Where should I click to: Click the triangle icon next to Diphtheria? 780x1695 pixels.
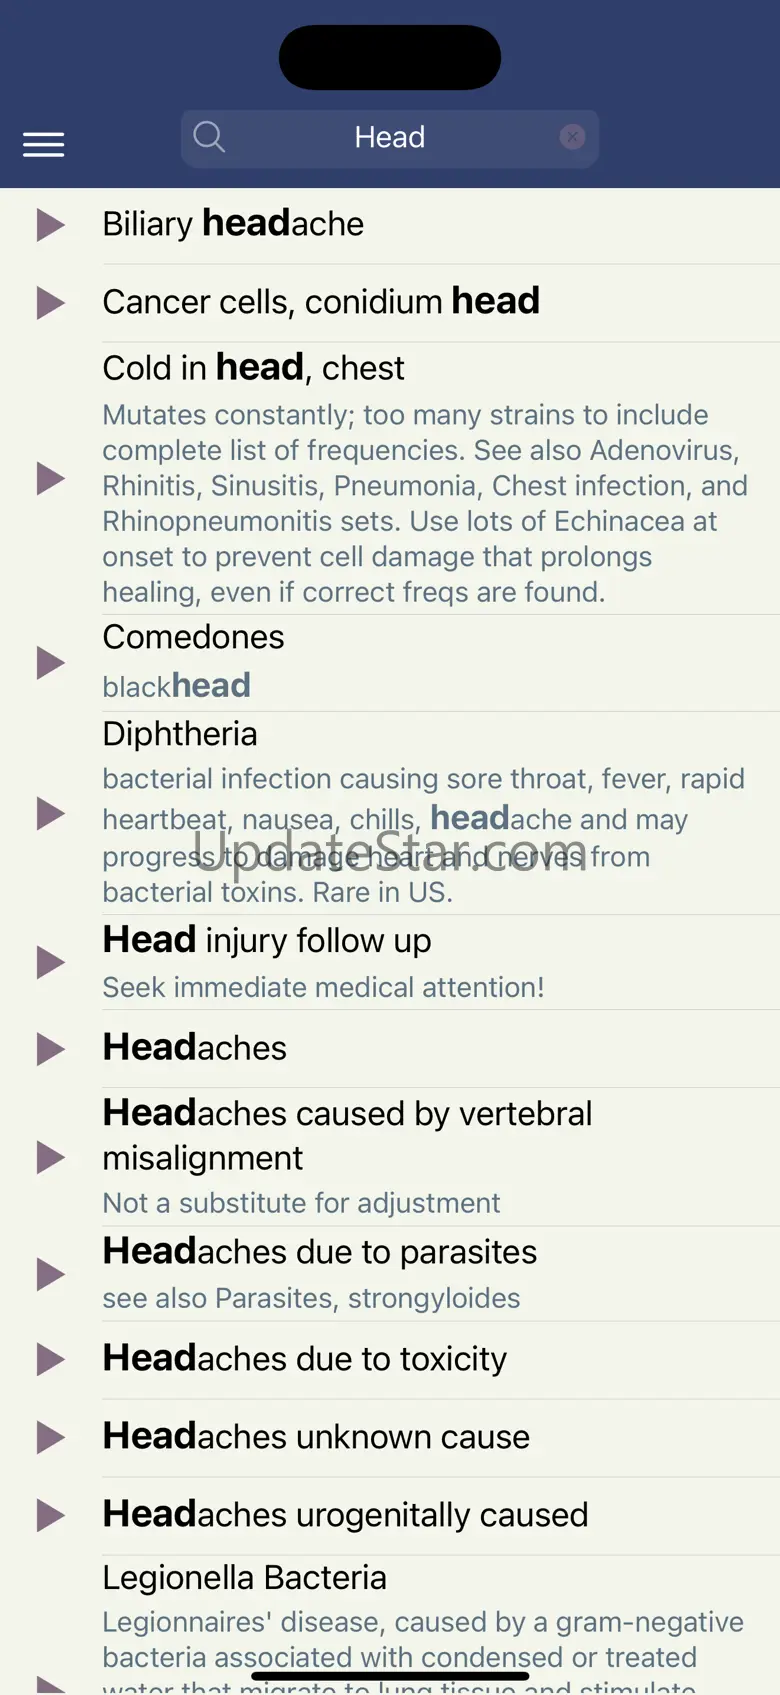(50, 813)
